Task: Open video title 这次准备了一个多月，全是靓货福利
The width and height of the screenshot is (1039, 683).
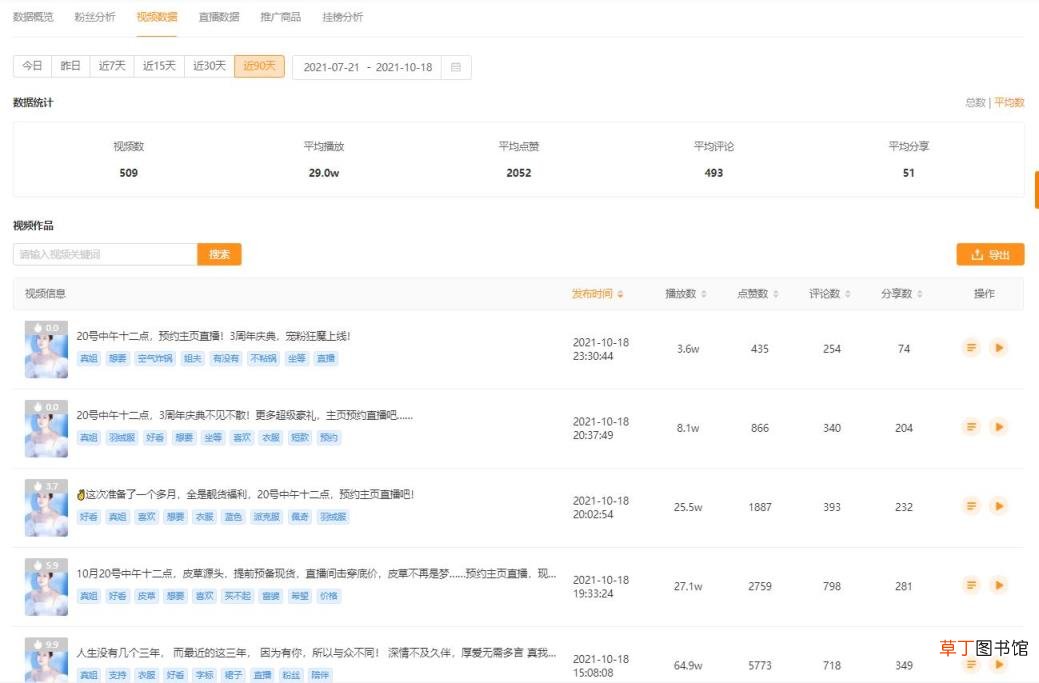Action: [245, 494]
